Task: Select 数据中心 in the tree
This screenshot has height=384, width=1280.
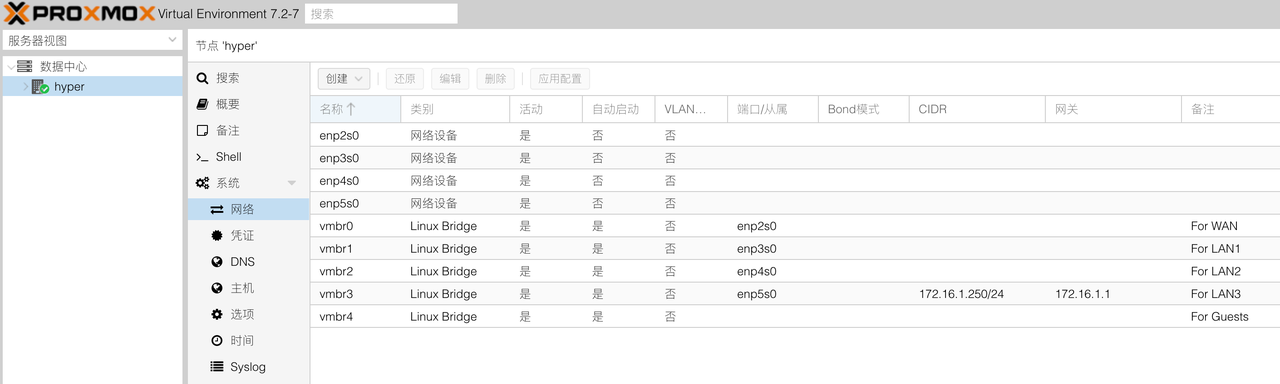Action: coord(63,66)
